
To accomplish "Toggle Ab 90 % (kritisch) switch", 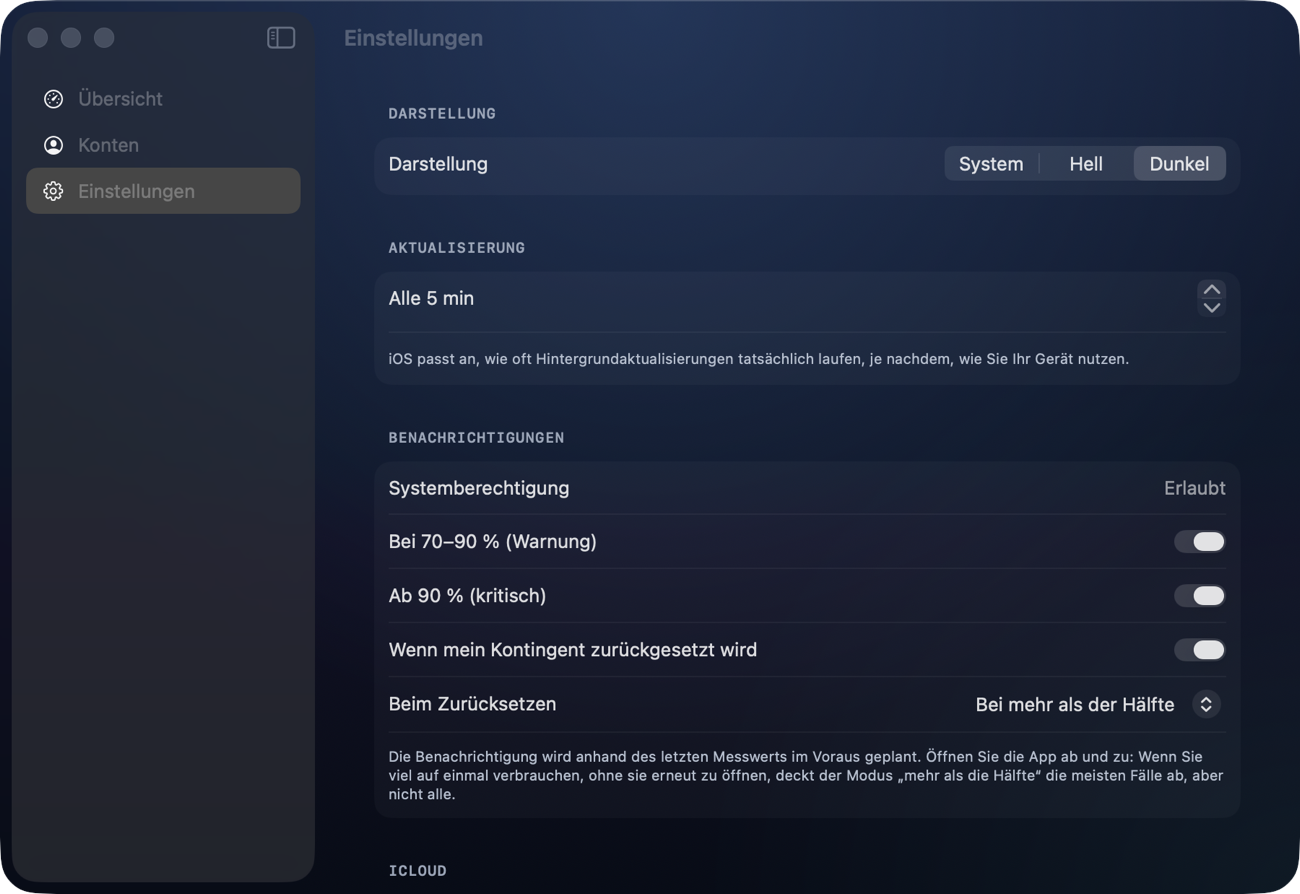I will coord(1200,596).
